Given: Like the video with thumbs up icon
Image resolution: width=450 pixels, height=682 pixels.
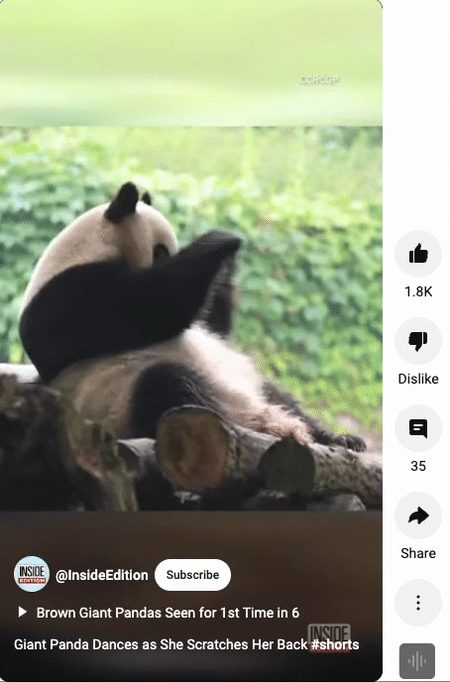Looking at the screenshot, I should click(x=418, y=254).
